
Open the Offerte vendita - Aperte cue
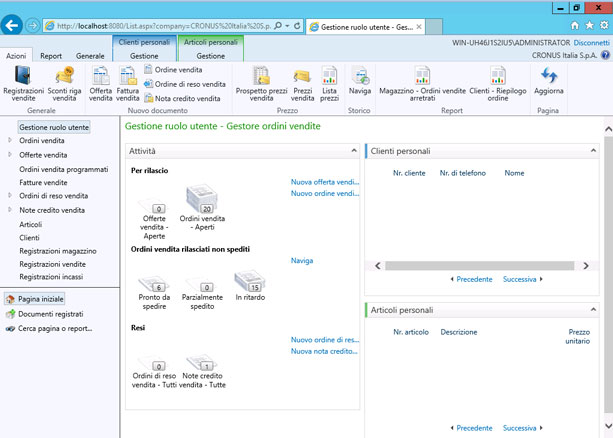pyautogui.click(x=154, y=219)
